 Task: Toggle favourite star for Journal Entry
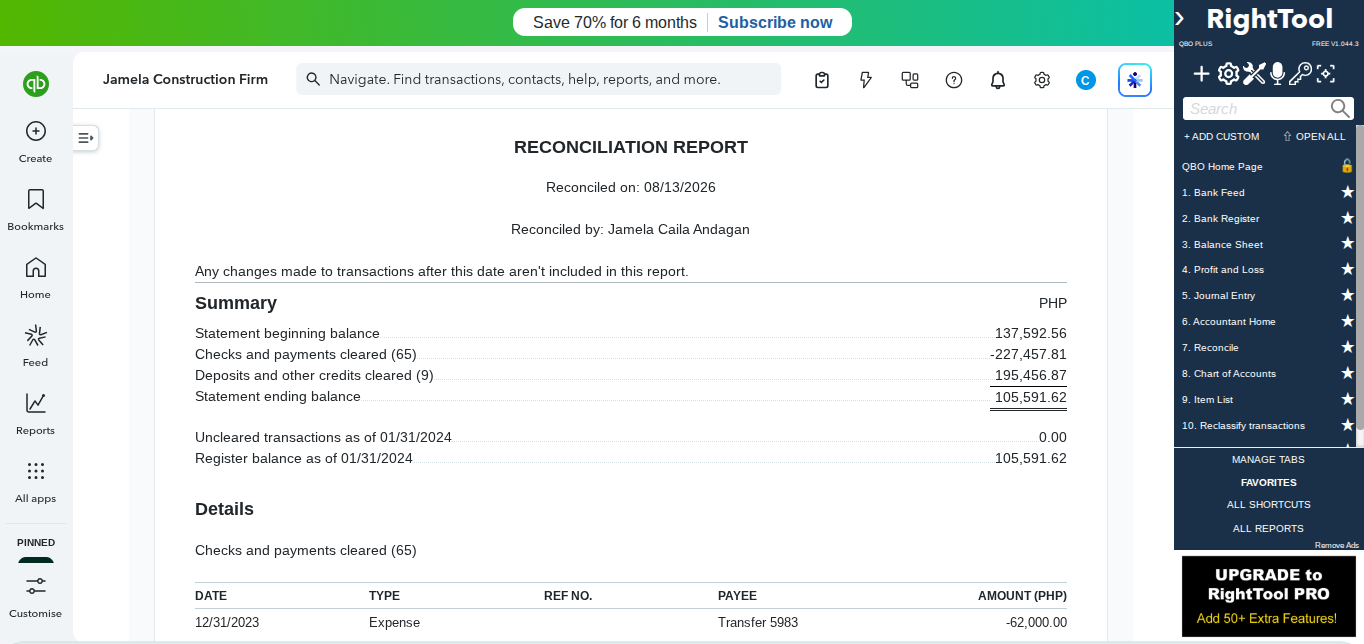[x=1347, y=296]
